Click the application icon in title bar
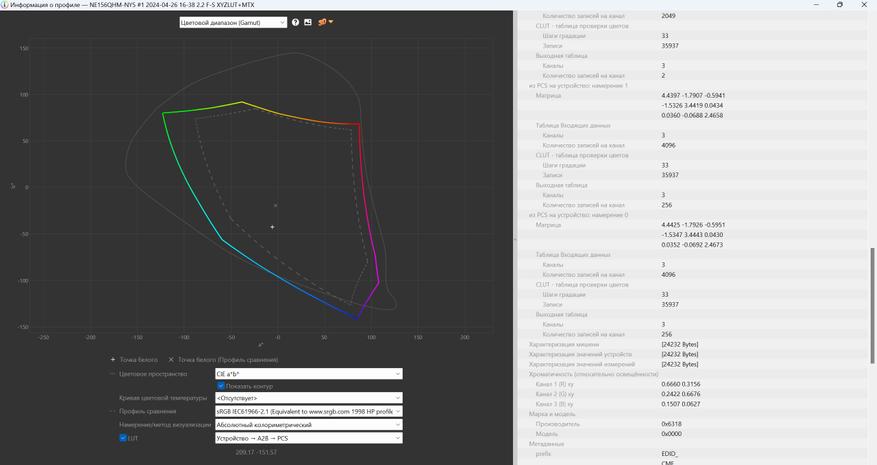The height and width of the screenshot is (465, 877). [x=6, y=5]
